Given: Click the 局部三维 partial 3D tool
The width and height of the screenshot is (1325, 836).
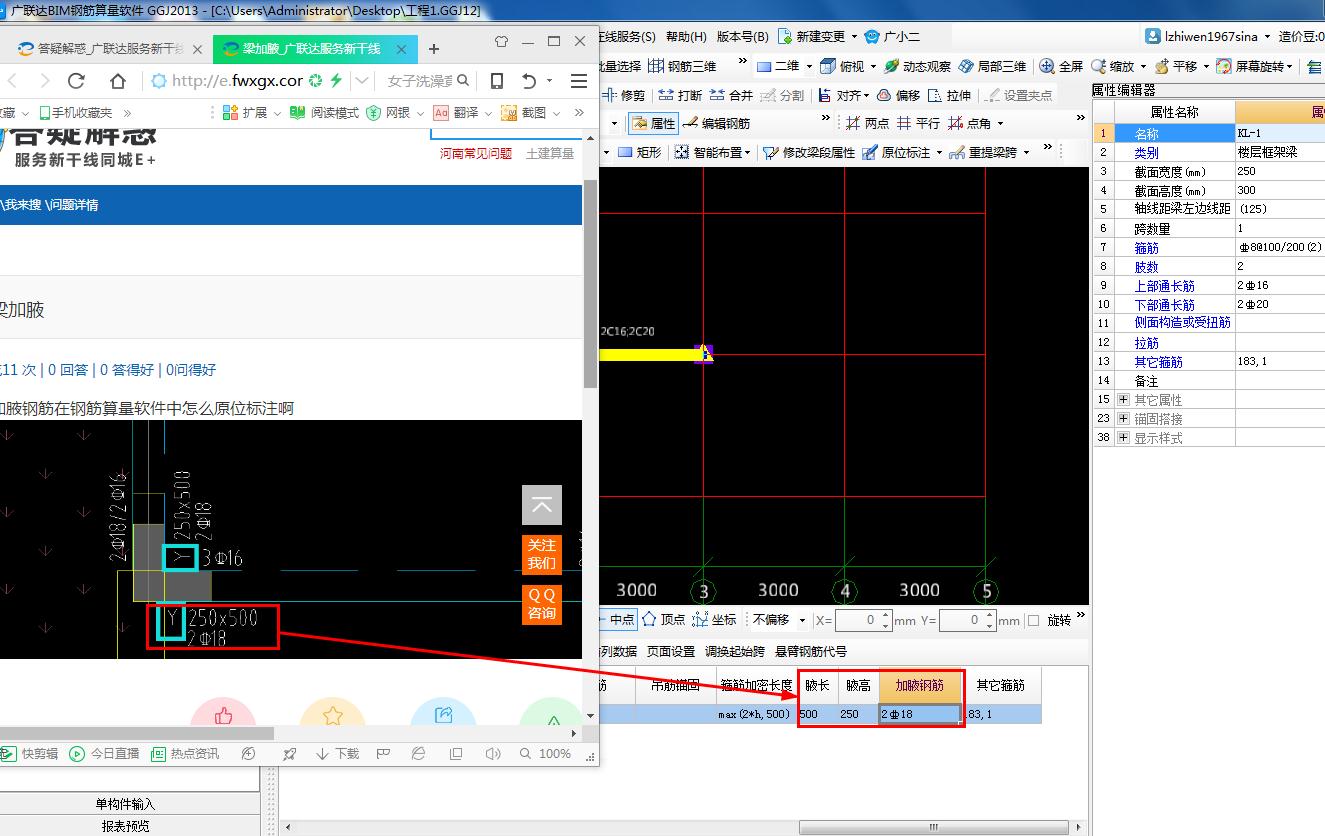Looking at the screenshot, I should 992,66.
